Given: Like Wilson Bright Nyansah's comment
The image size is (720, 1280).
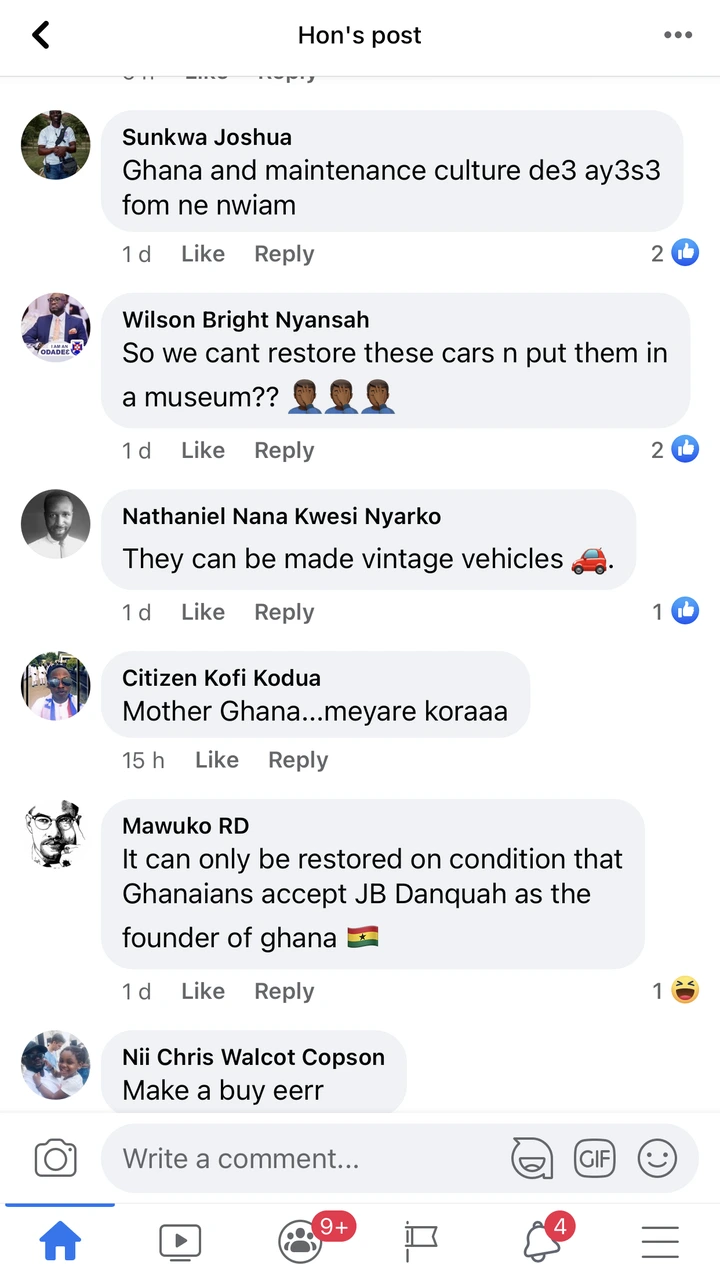Looking at the screenshot, I should pos(203,451).
